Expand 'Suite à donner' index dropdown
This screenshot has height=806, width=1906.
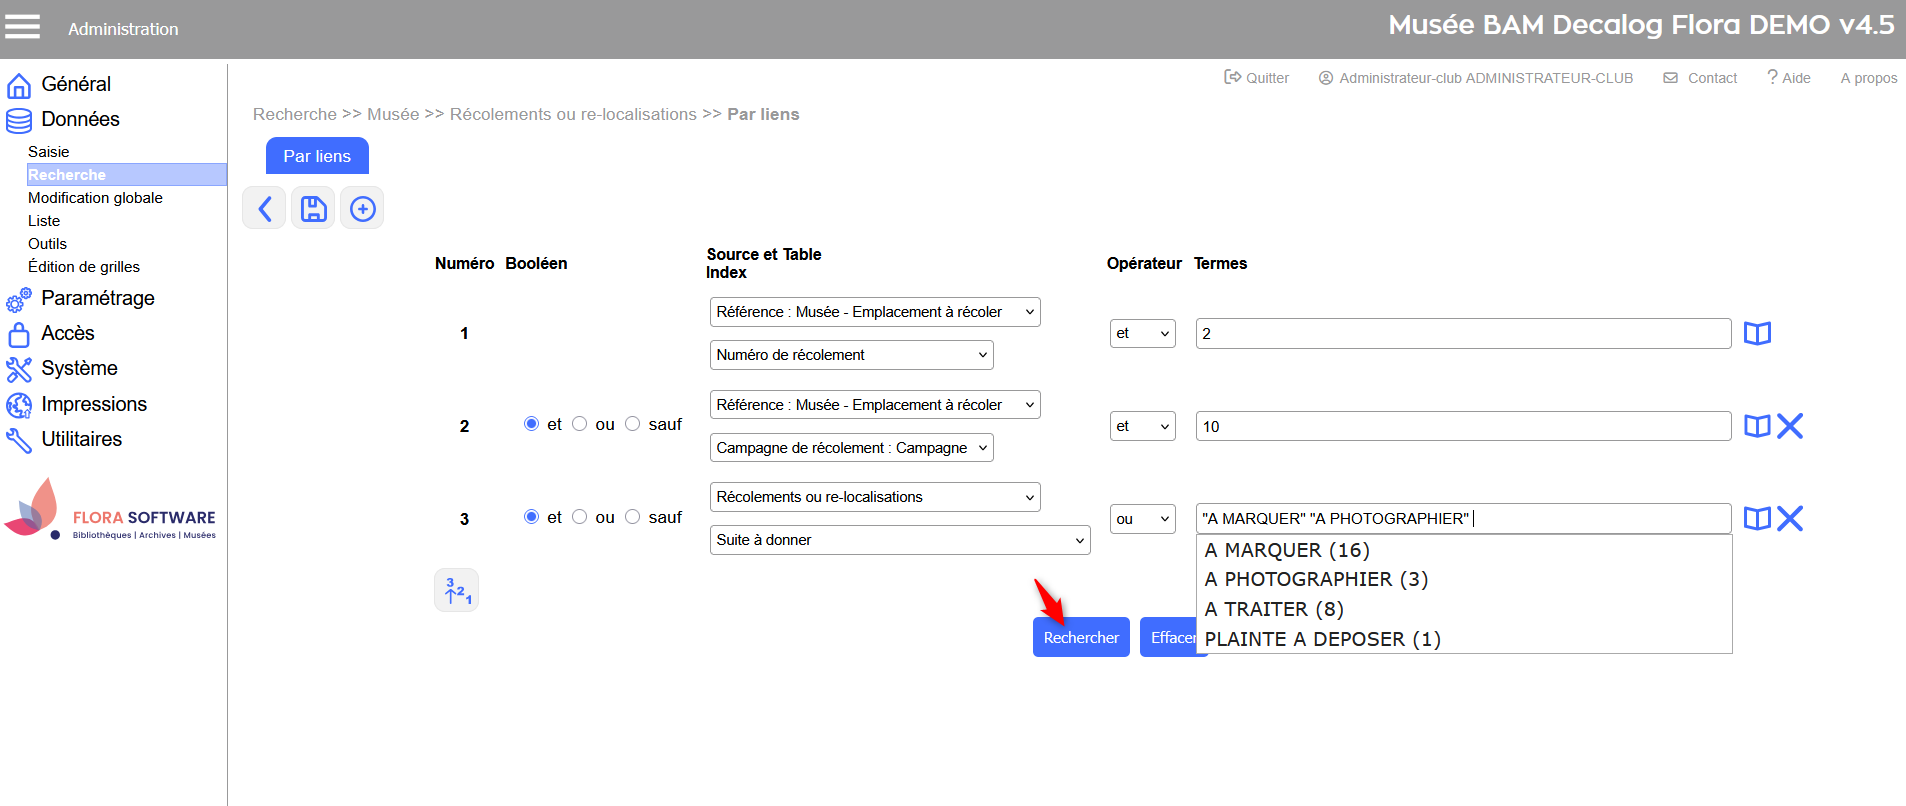pos(899,540)
